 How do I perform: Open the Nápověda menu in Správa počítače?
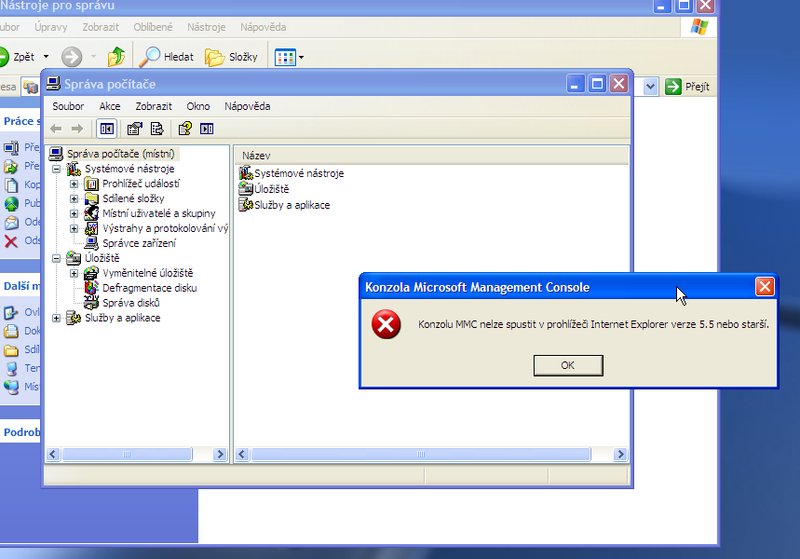point(247,106)
